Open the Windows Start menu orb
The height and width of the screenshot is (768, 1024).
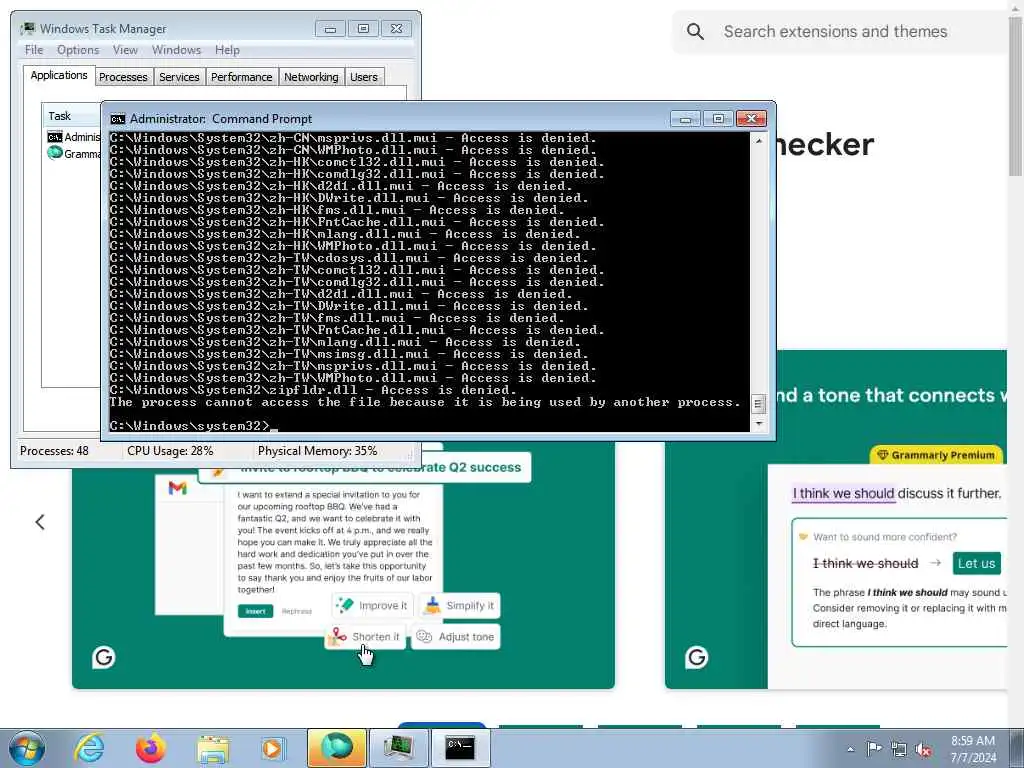(x=27, y=748)
